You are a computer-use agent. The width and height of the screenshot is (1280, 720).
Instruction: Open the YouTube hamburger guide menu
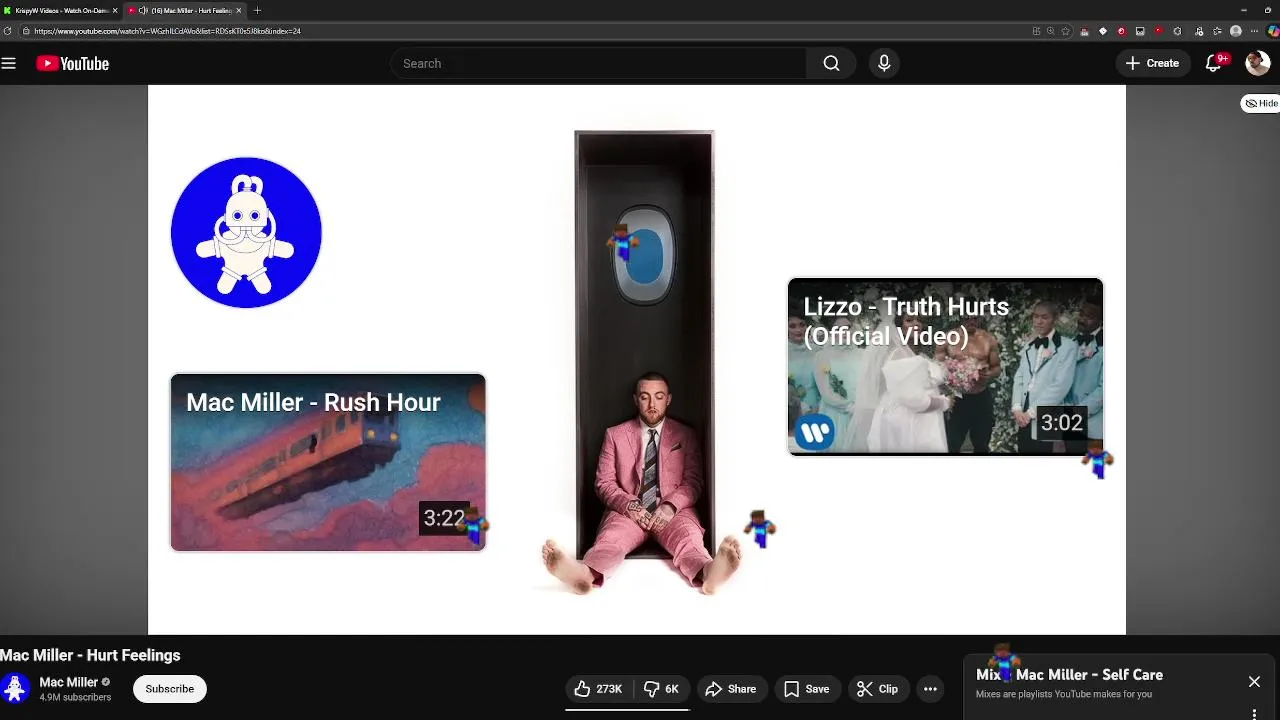(x=9, y=63)
